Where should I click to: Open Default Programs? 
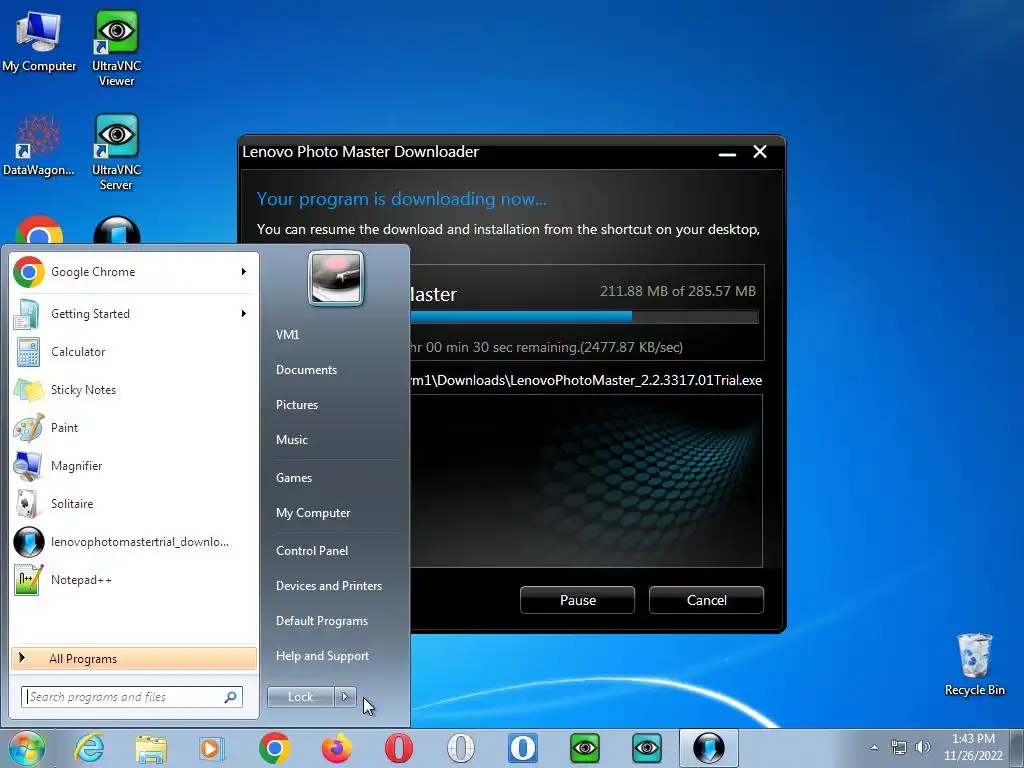pyautogui.click(x=321, y=621)
